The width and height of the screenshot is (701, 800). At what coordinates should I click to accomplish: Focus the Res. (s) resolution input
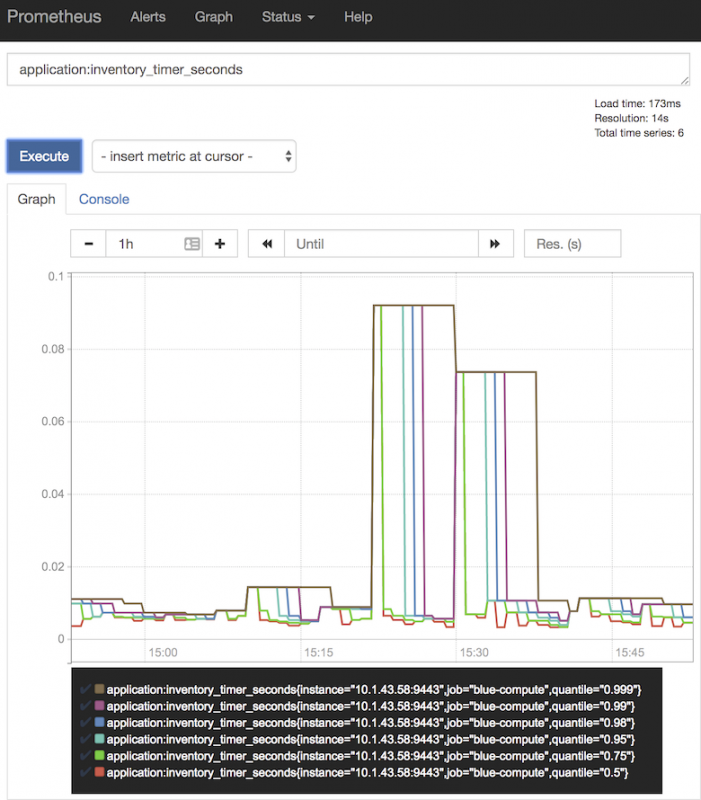coord(572,243)
